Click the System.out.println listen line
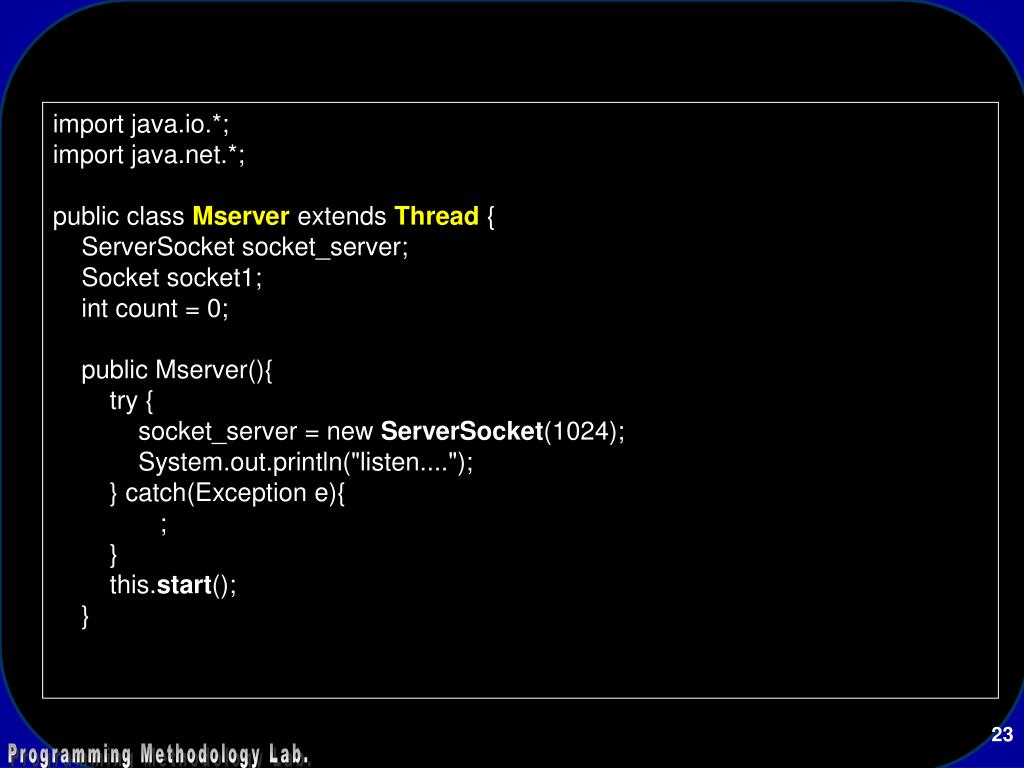The width and height of the screenshot is (1024, 768). (306, 462)
